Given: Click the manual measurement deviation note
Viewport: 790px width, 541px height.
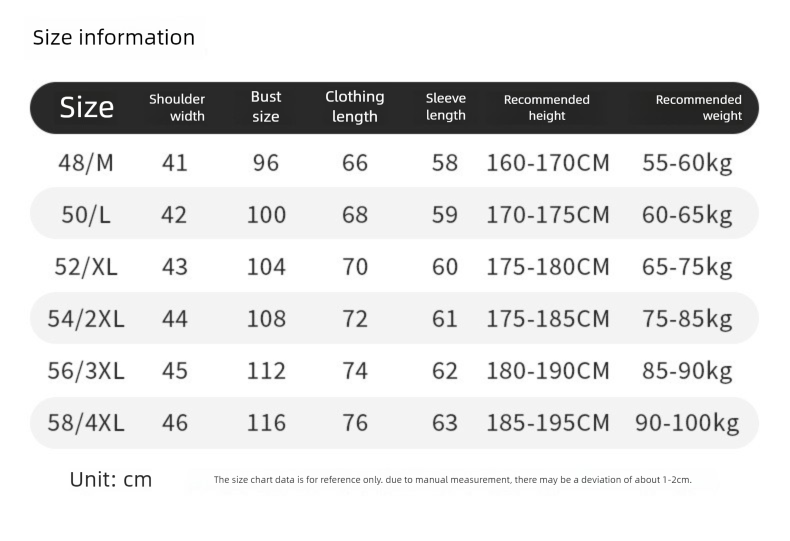Looking at the screenshot, I should coord(452,480).
